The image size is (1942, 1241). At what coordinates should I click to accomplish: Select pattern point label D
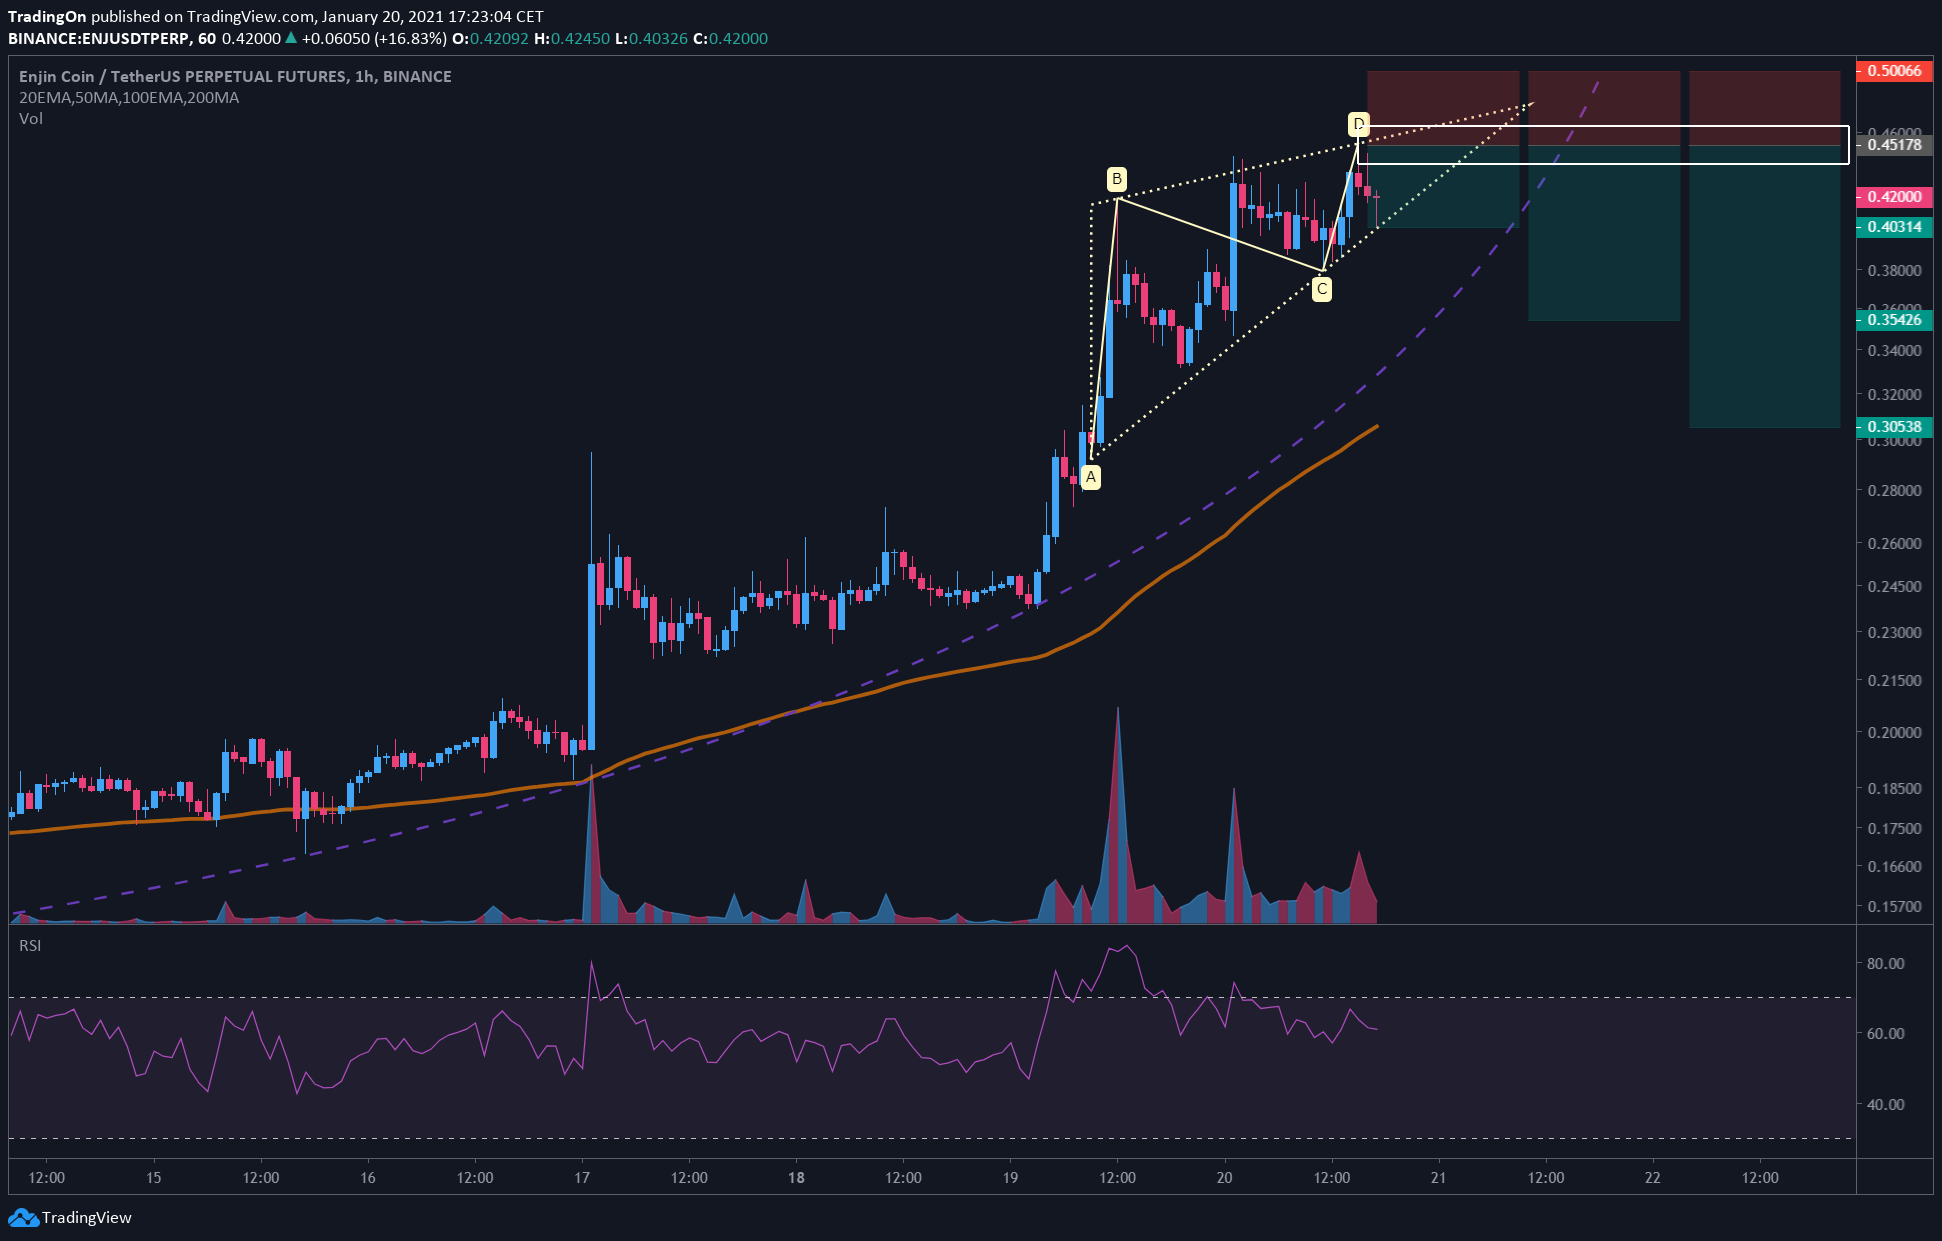coord(1358,124)
